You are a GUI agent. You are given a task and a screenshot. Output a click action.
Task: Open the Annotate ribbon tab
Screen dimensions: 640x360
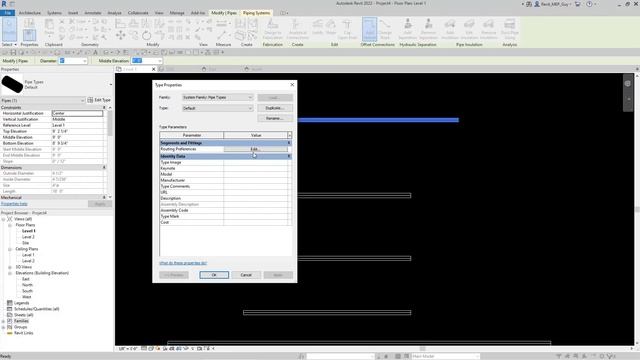(x=93, y=13)
